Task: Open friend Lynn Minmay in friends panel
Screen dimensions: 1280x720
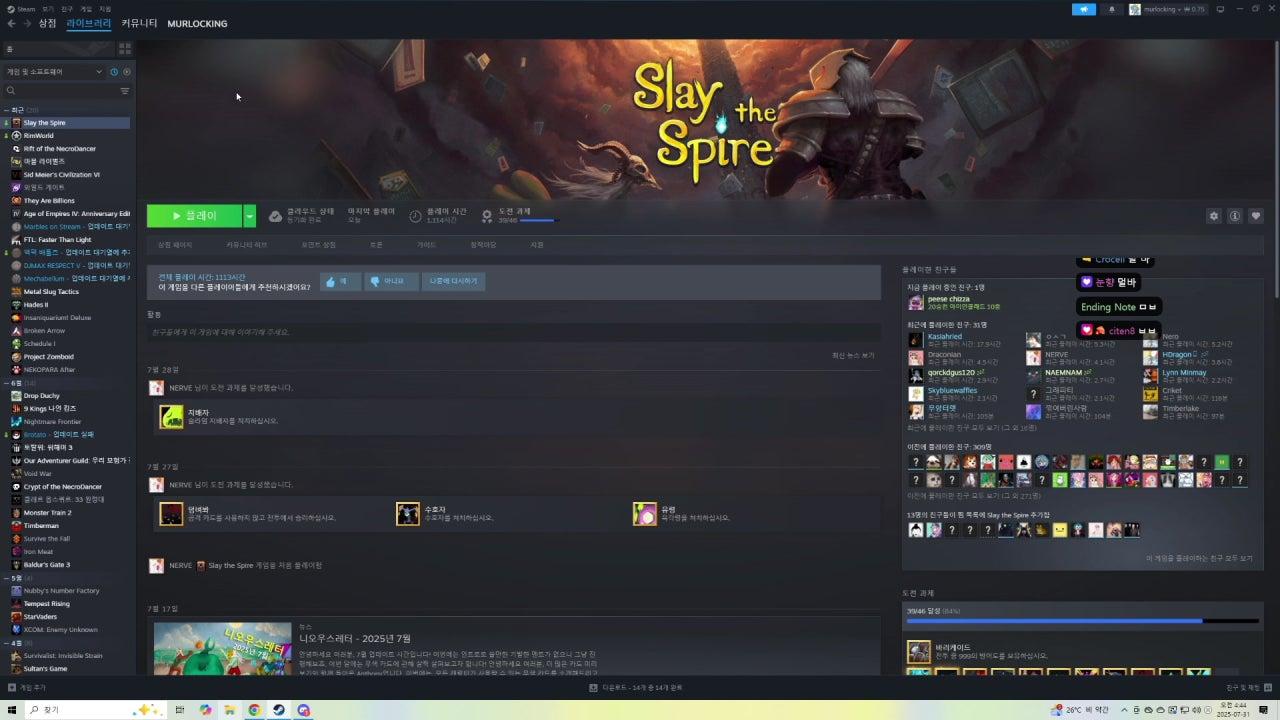Action: (x=1184, y=373)
